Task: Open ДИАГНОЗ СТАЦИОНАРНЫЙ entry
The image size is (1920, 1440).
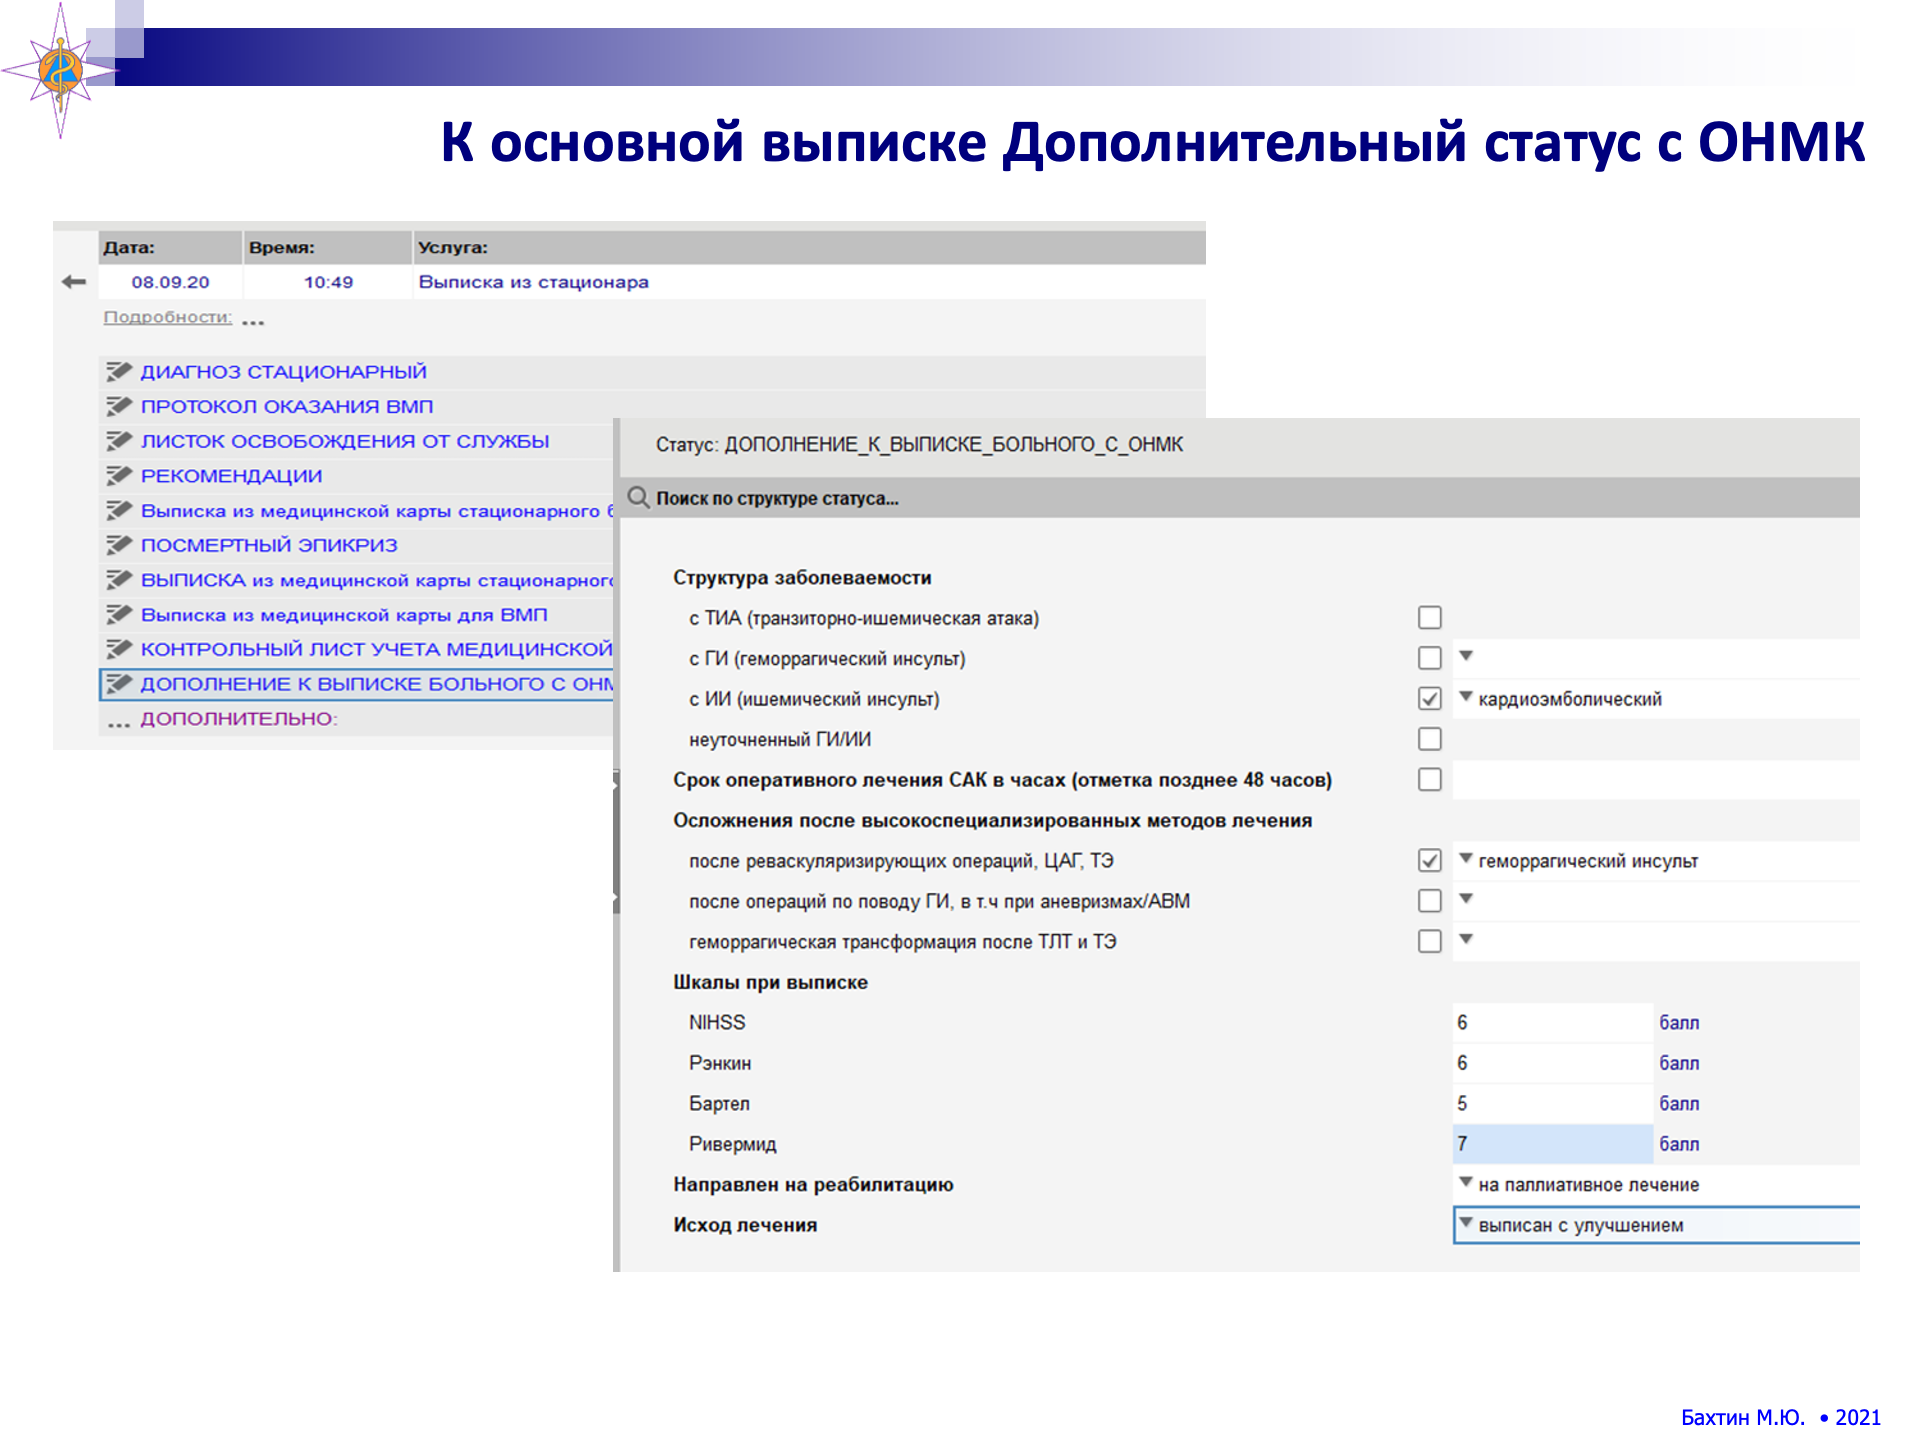Action: point(284,372)
